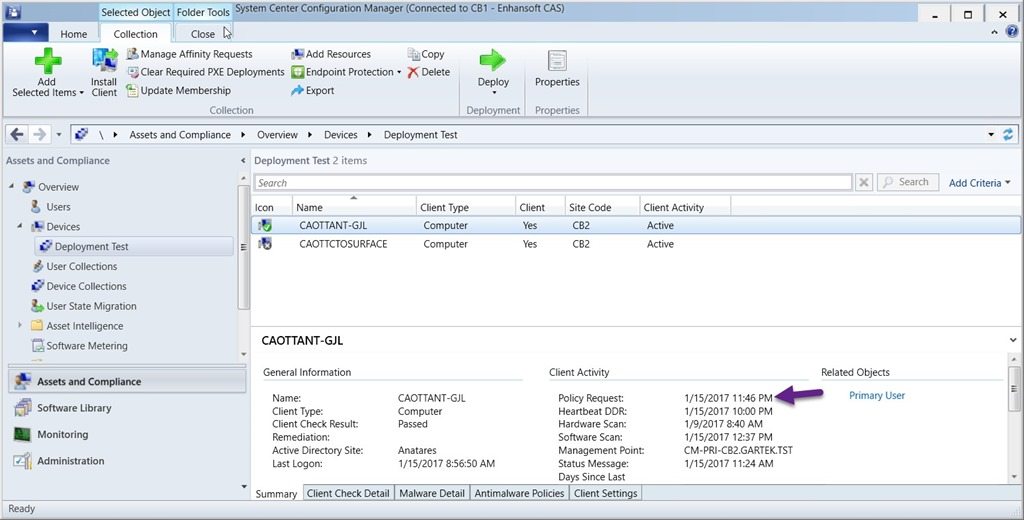Viewport: 1024px width, 520px height.
Task: Click the CAOTTCTOSURFACE device icon
Action: 264,244
